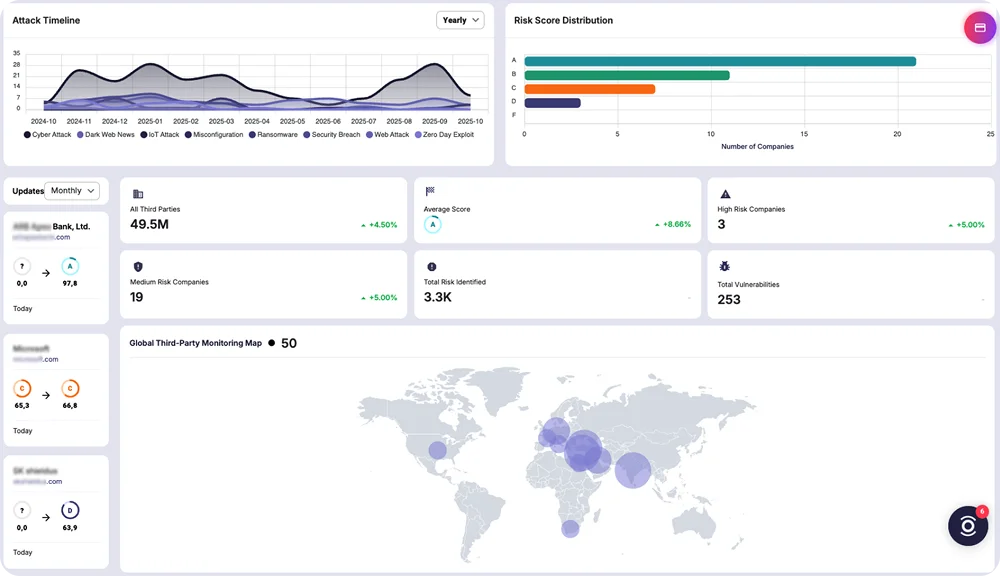Image resolution: width=1000 pixels, height=576 pixels.
Task: Click the grade A ring under Average Score
Action: 432,225
